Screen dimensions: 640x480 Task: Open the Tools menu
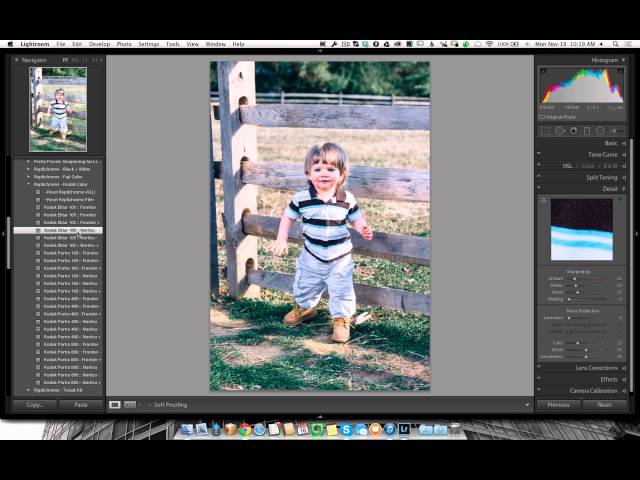point(173,44)
